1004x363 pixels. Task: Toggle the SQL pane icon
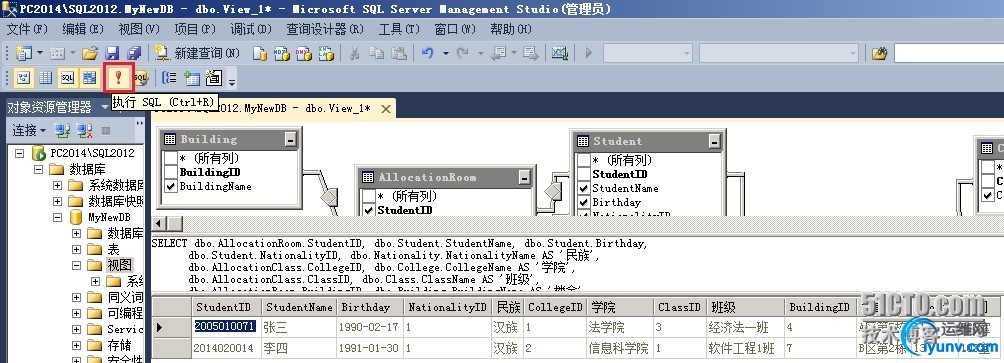(67, 78)
